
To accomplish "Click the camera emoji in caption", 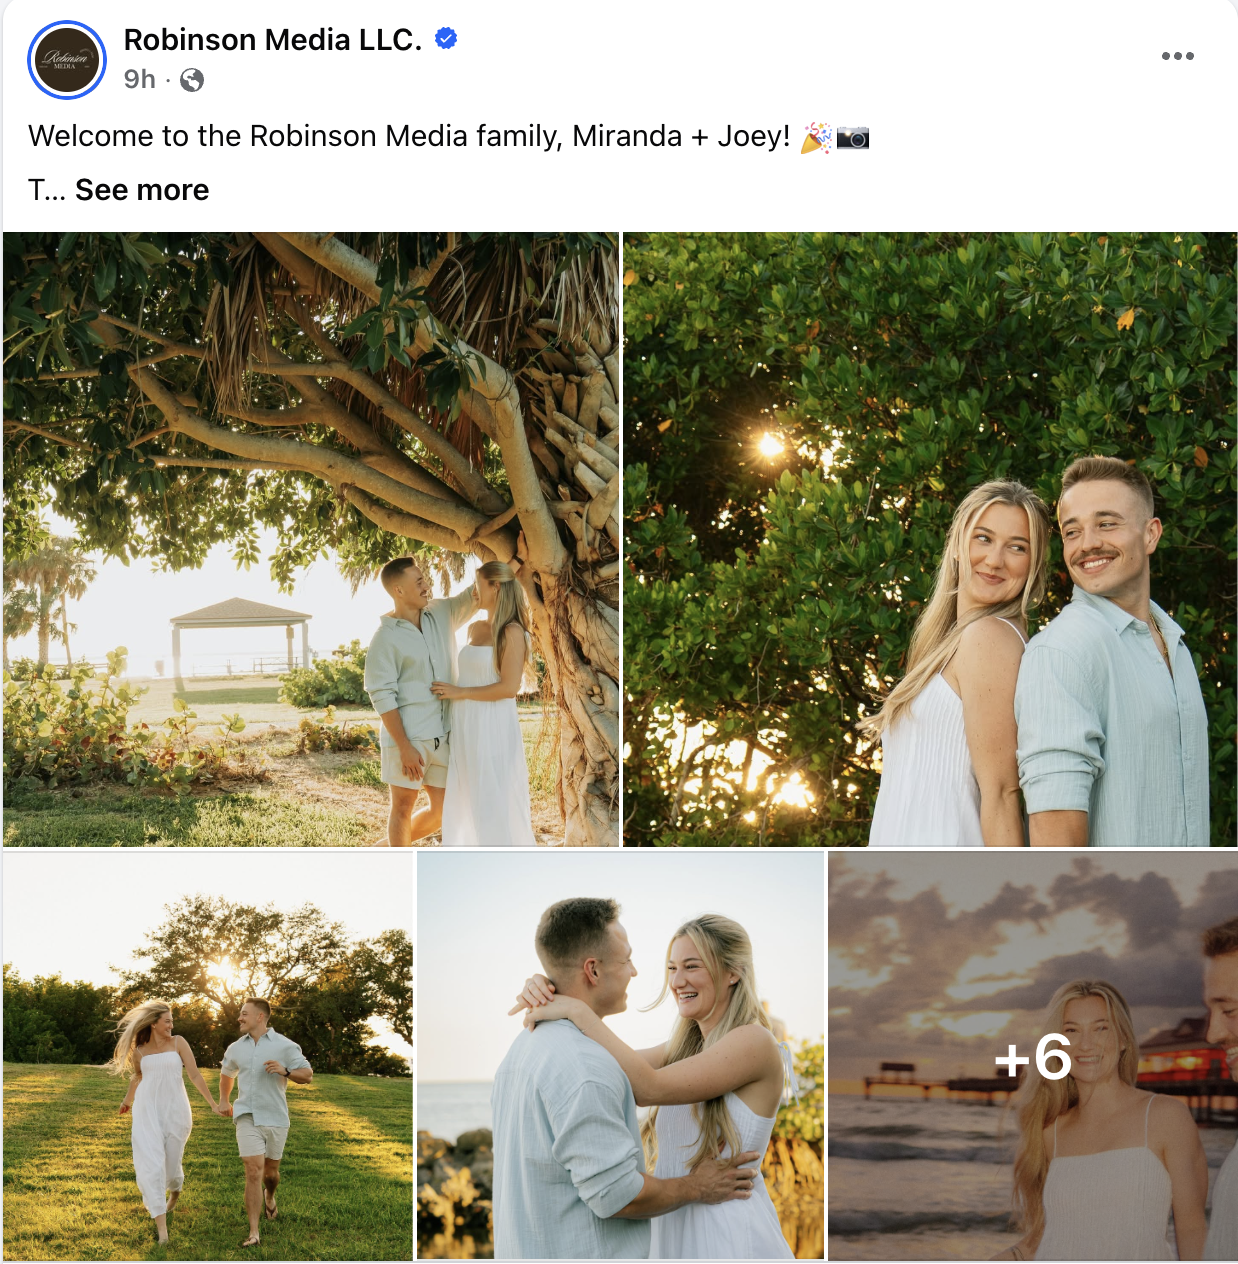I will click(853, 137).
